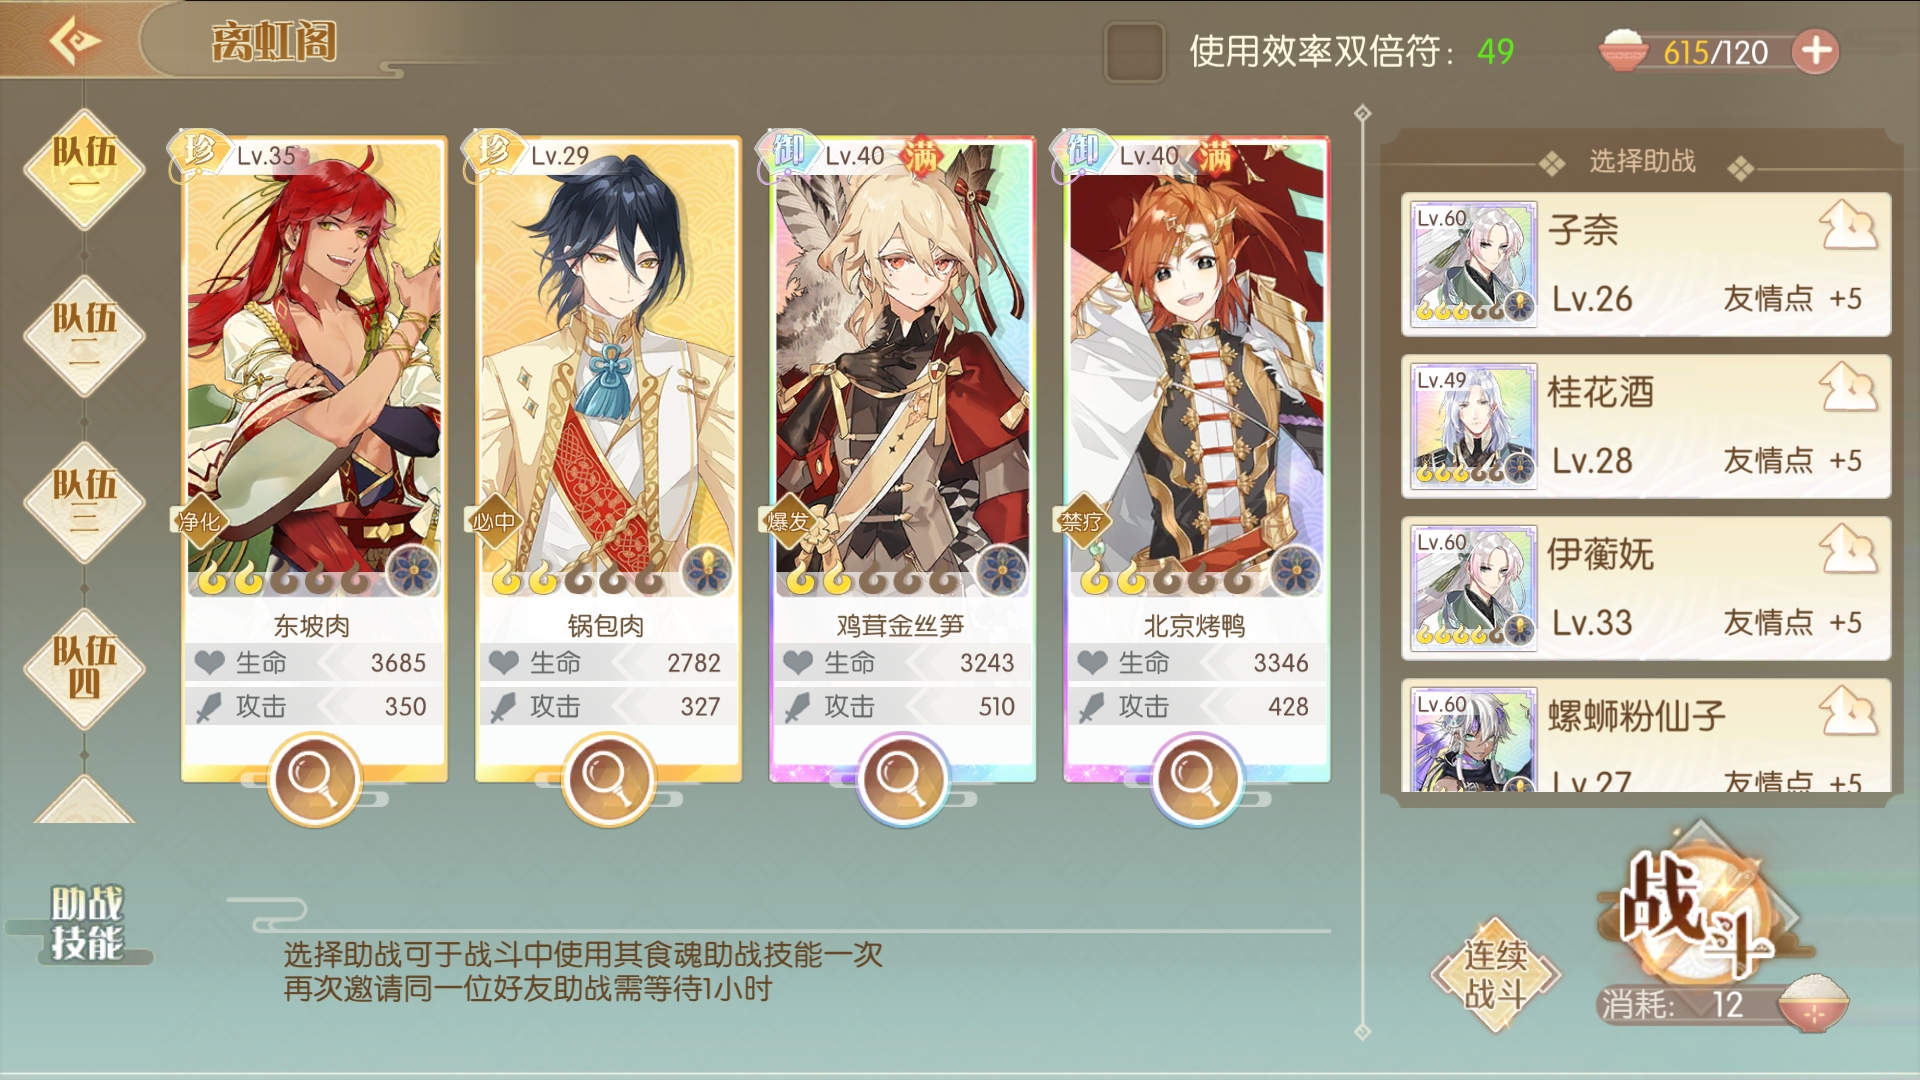The height and width of the screenshot is (1080, 1920).
Task: Tap the thumbs-up icon for 伊蘅妩
Action: click(x=1848, y=549)
